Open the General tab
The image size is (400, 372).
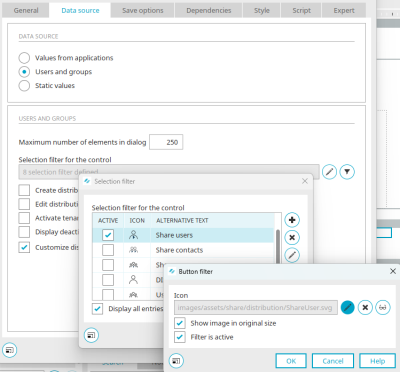(x=26, y=10)
